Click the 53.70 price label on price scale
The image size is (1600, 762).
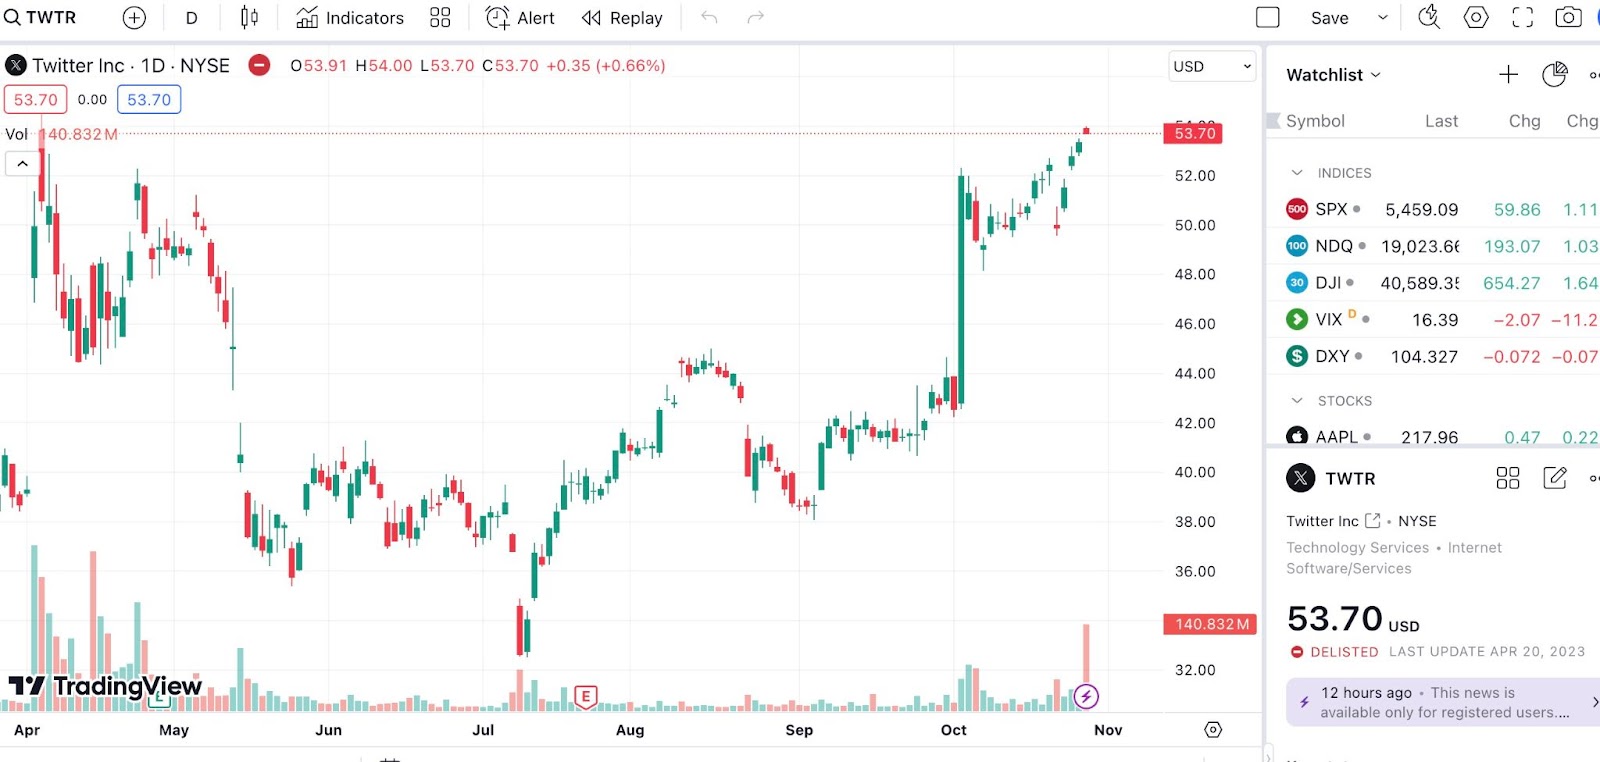[x=1194, y=133]
